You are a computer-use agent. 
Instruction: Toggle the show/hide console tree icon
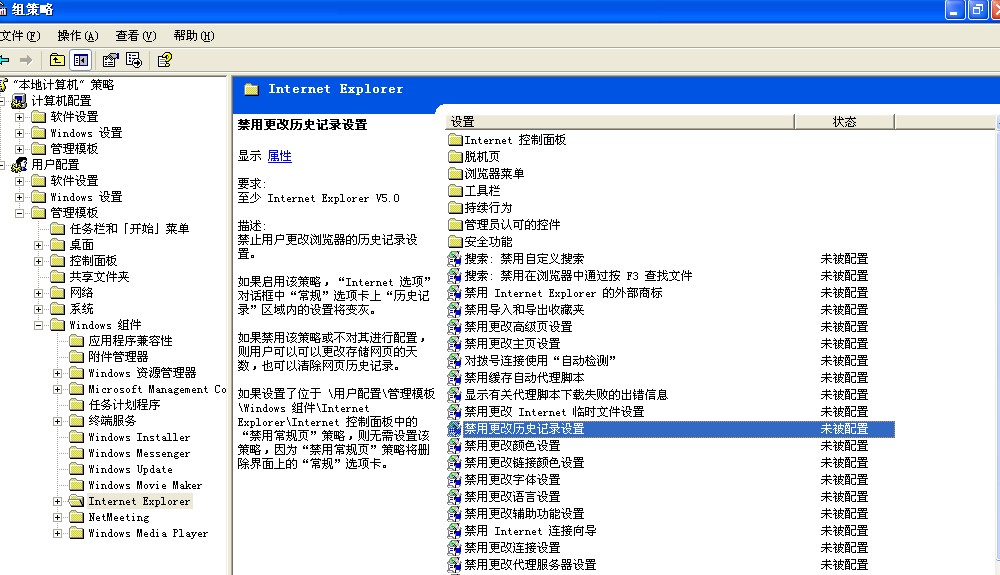point(81,60)
